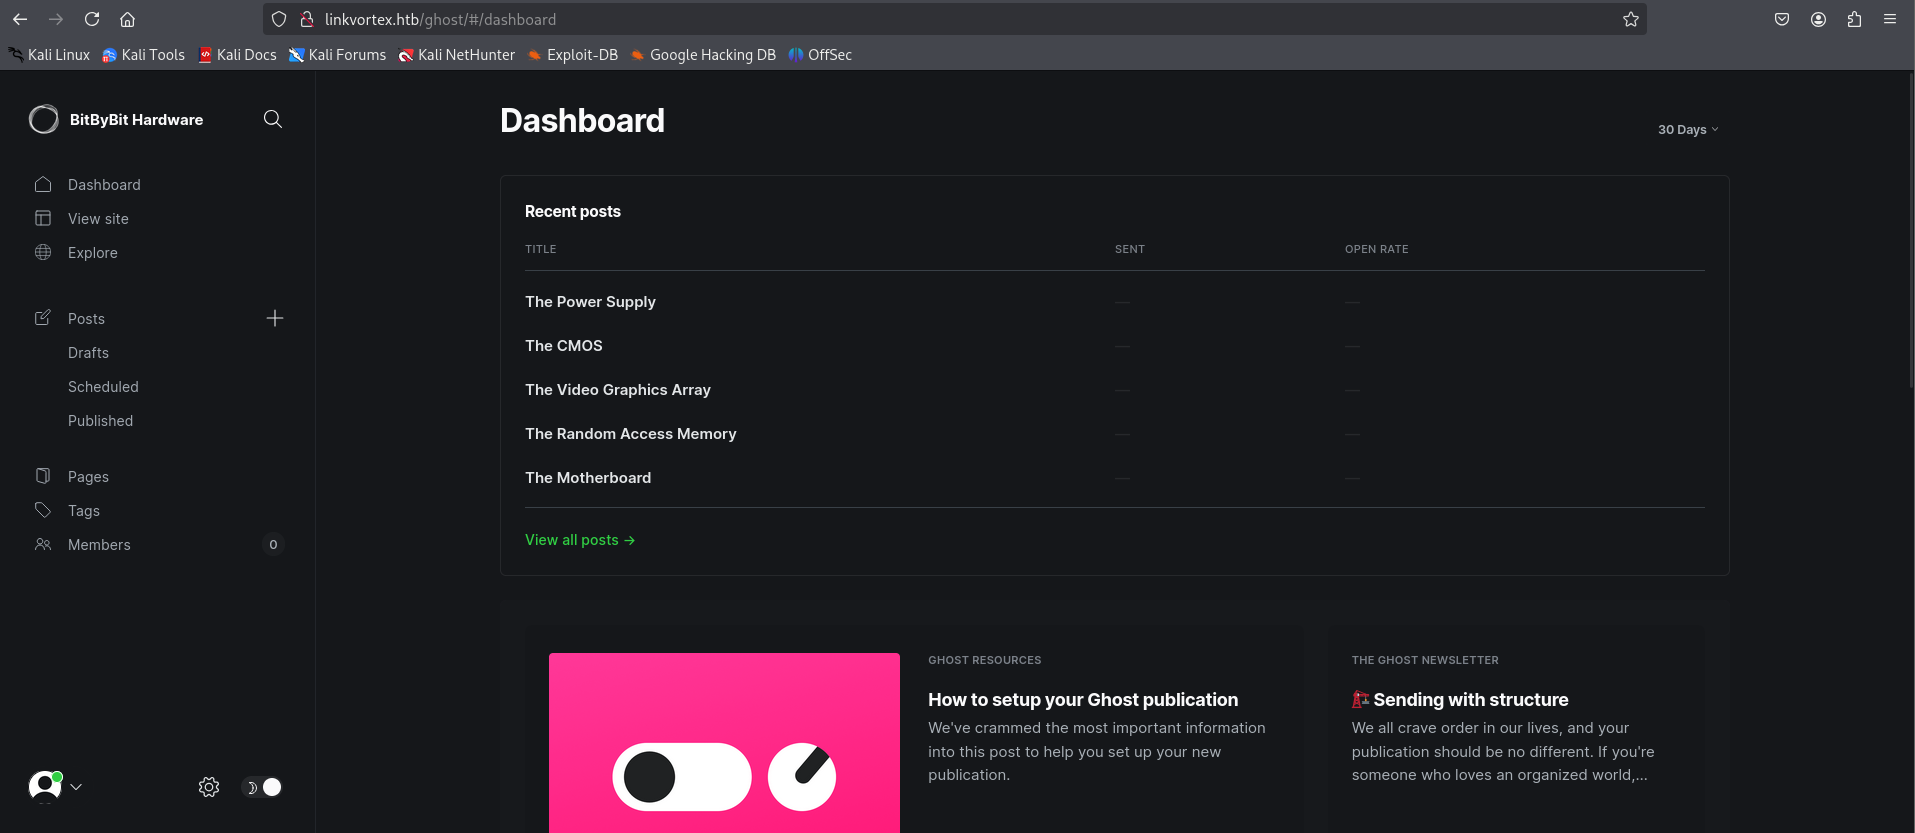Open the Ghost admin search

[273, 119]
